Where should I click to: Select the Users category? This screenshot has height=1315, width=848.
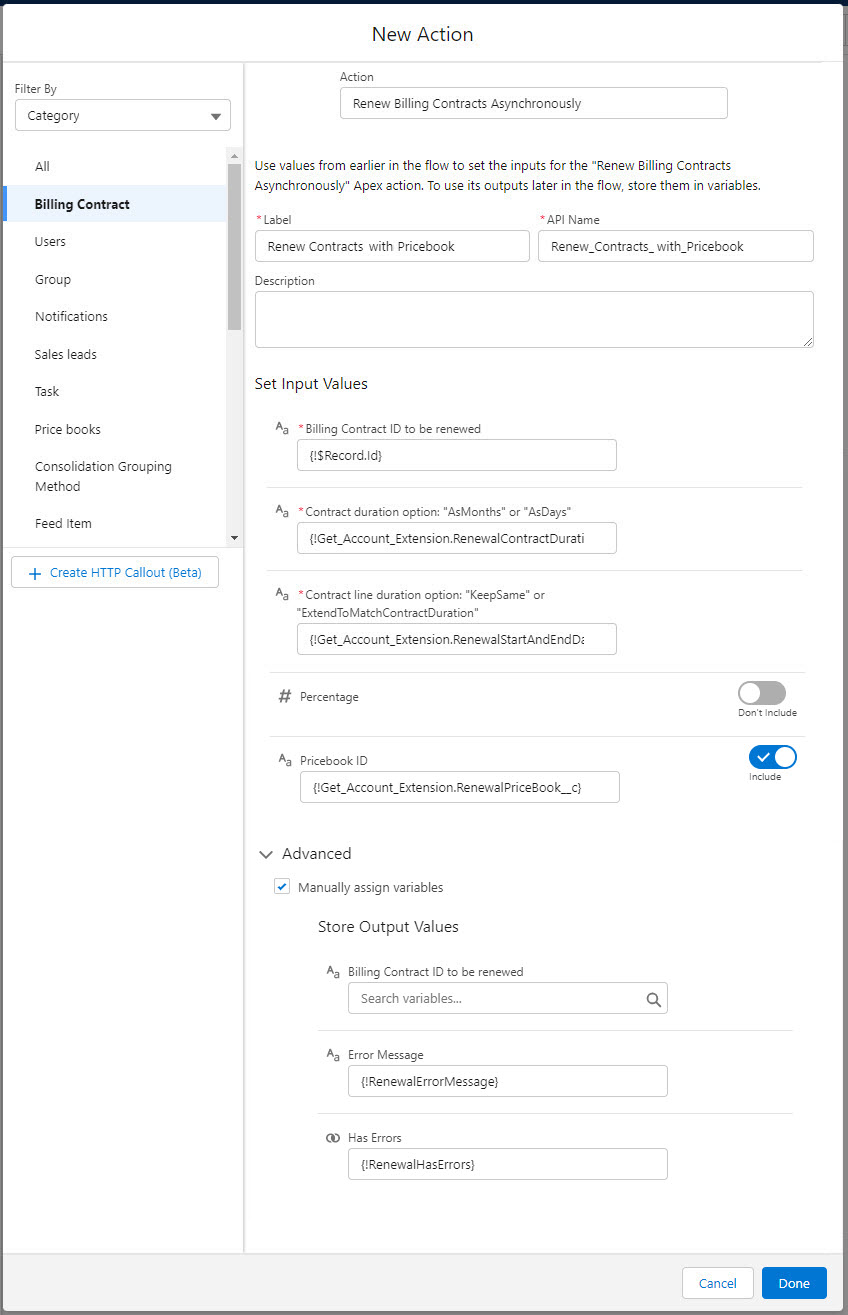[x=50, y=242]
